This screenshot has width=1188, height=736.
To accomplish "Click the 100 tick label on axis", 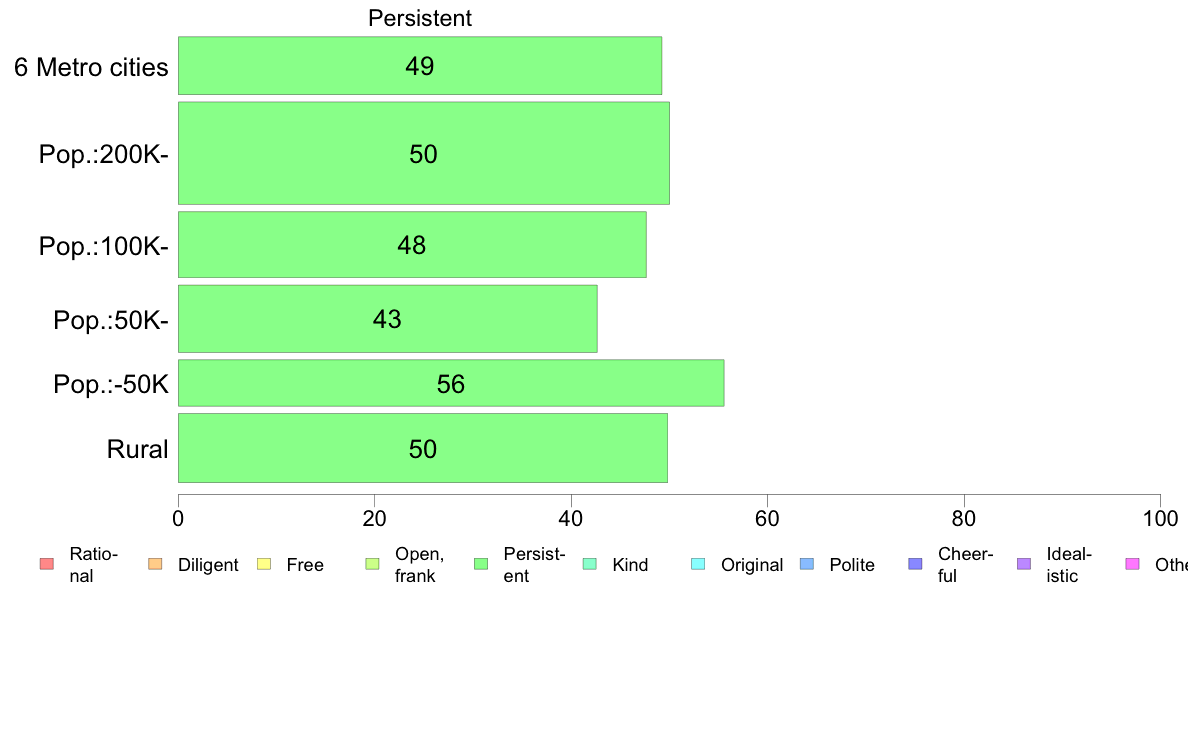I will [1160, 518].
